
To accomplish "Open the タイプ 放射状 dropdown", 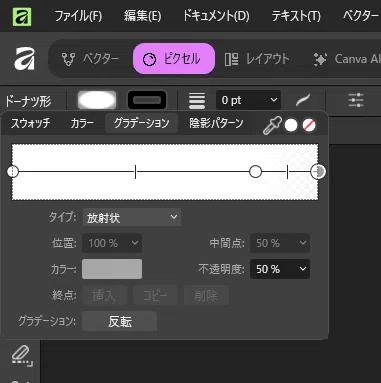I will (132, 218).
